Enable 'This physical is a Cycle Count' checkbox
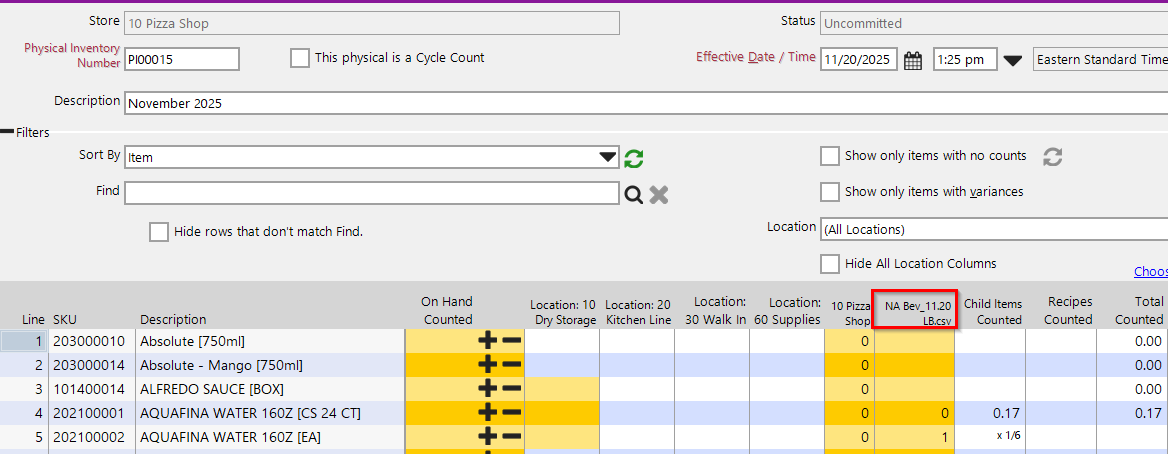 pos(299,58)
